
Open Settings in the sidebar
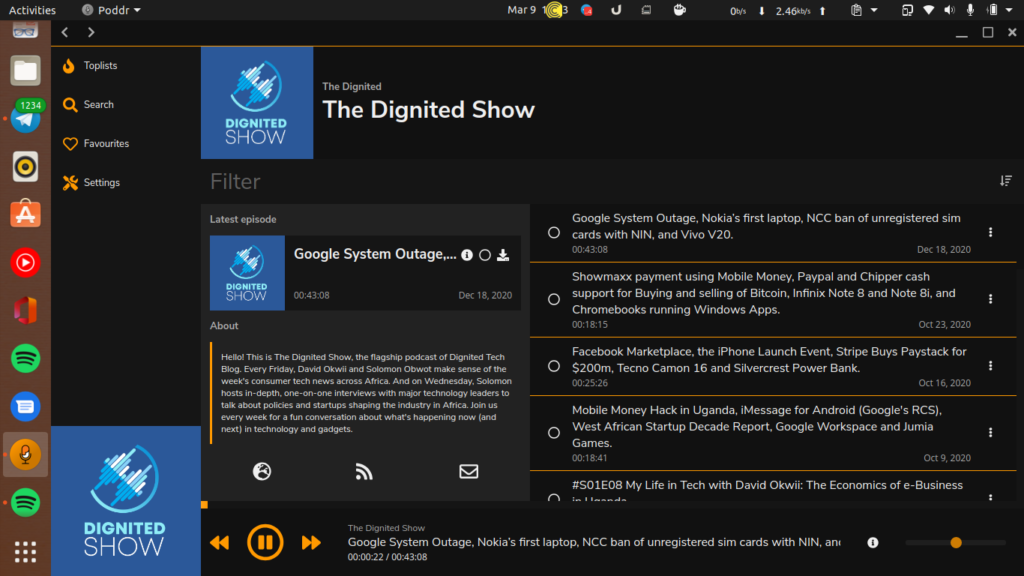pyautogui.click(x=91, y=183)
